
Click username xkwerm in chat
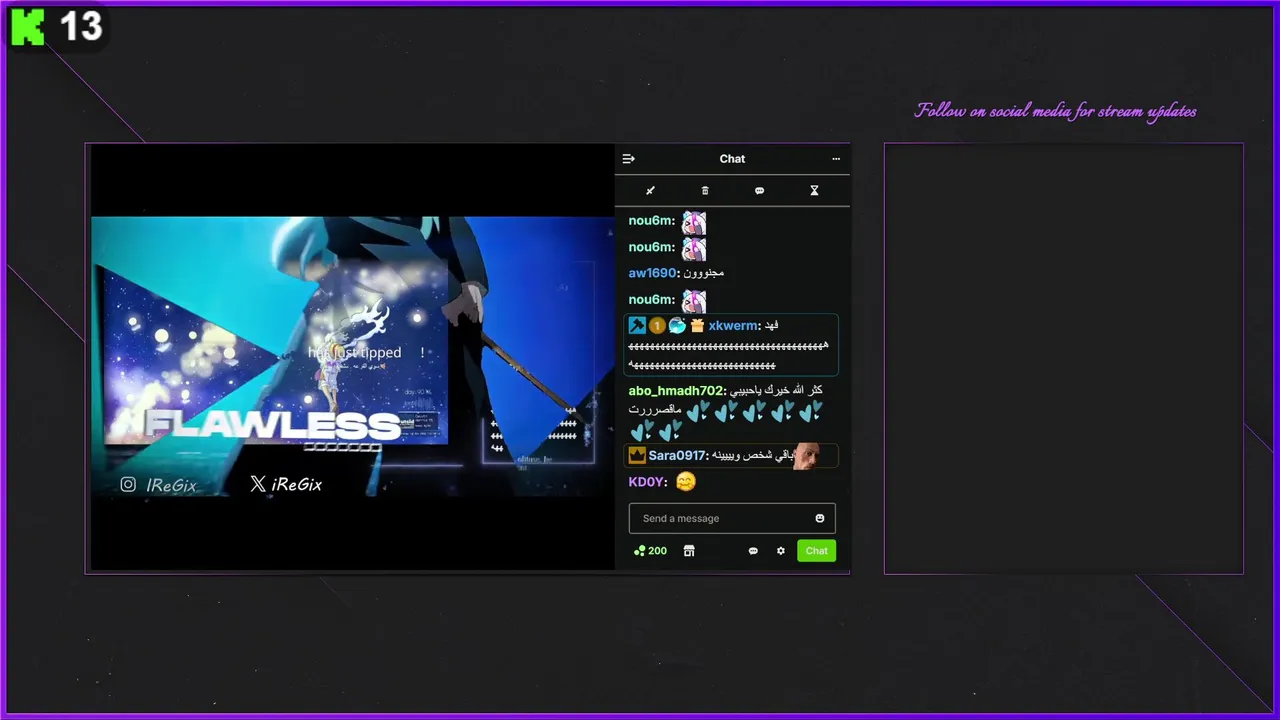click(x=734, y=326)
